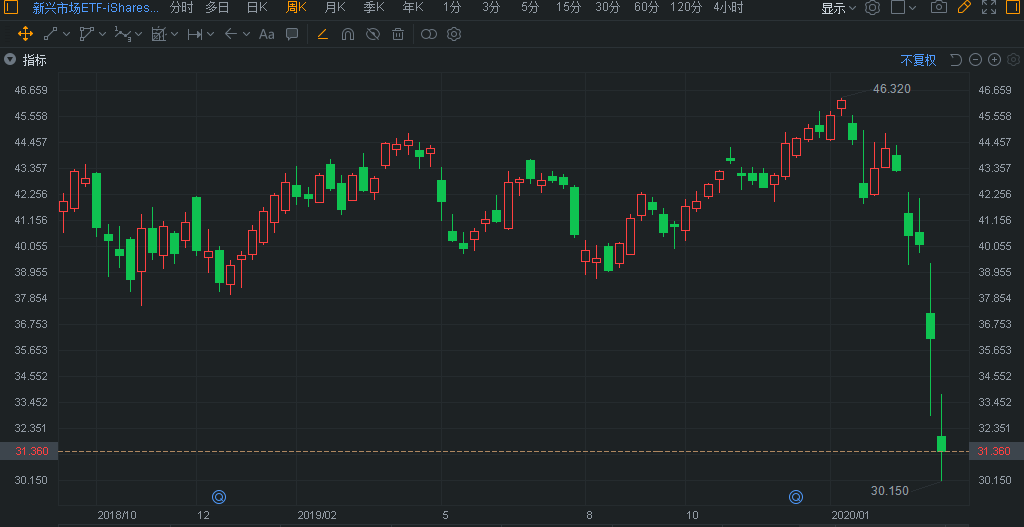Open the 显示 display dropdown
This screenshot has width=1024, height=527.
tap(838, 8)
